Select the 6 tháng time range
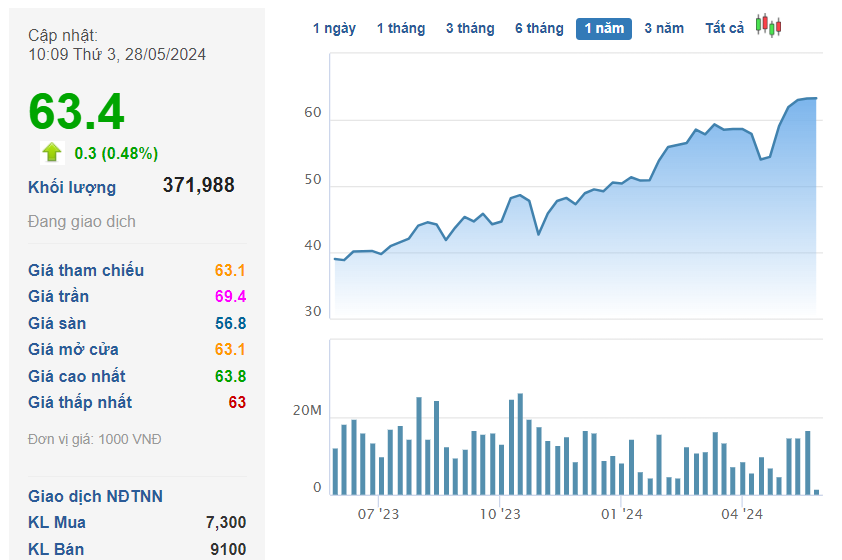 [539, 28]
